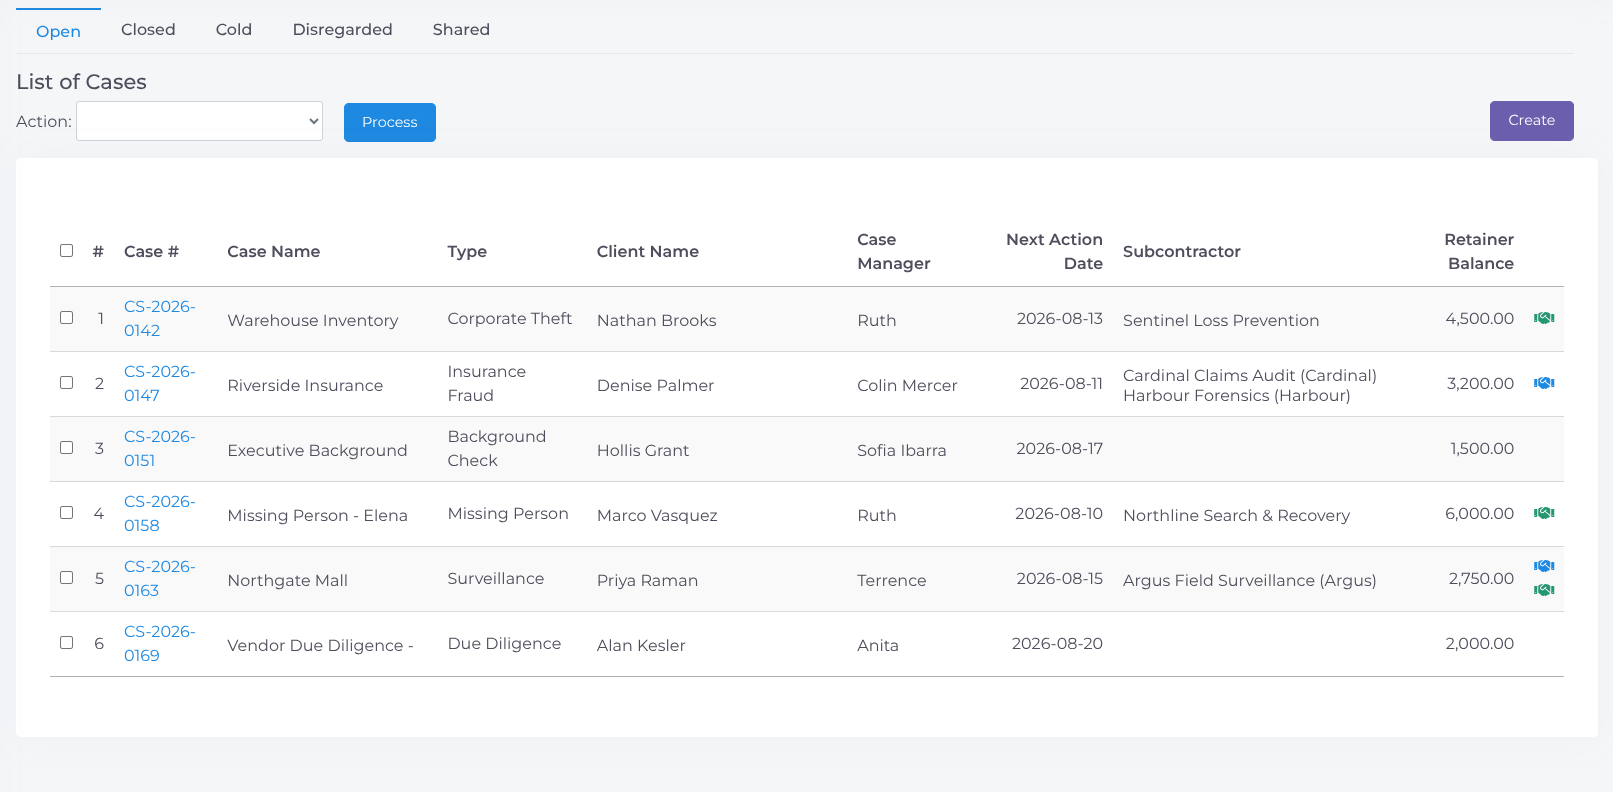Tick the checkbox beside Executive Background
Screen dimensions: 1613x792
point(67,448)
